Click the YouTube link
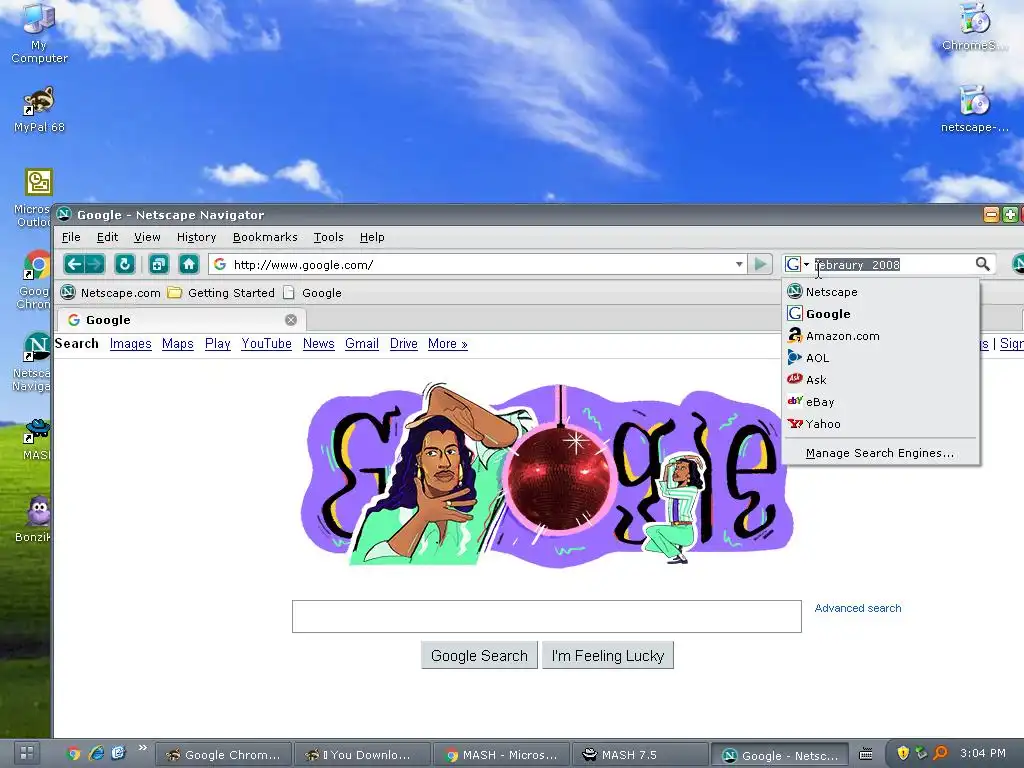The width and height of the screenshot is (1024, 768). 266,344
